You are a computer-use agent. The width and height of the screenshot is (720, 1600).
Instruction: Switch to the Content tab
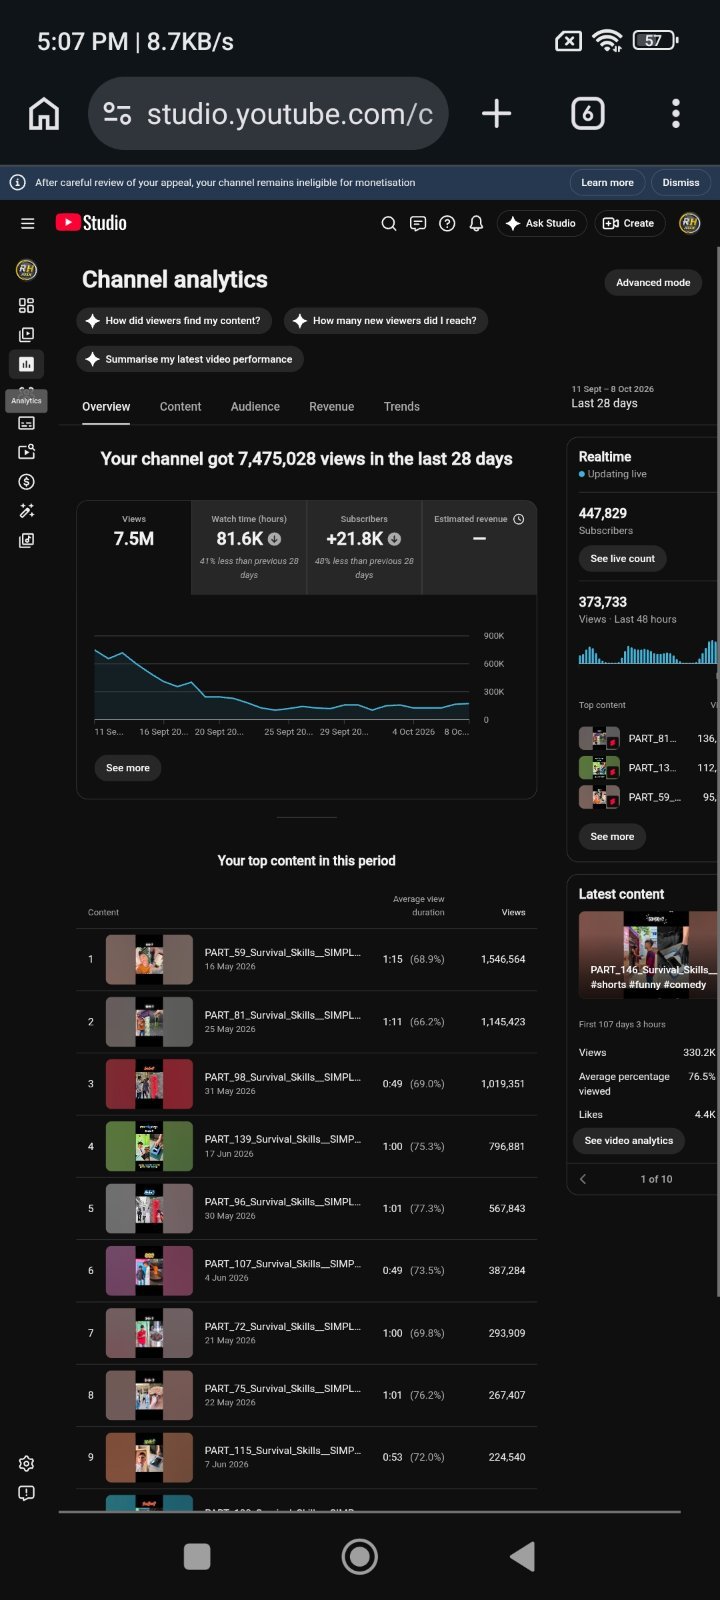[x=180, y=407]
